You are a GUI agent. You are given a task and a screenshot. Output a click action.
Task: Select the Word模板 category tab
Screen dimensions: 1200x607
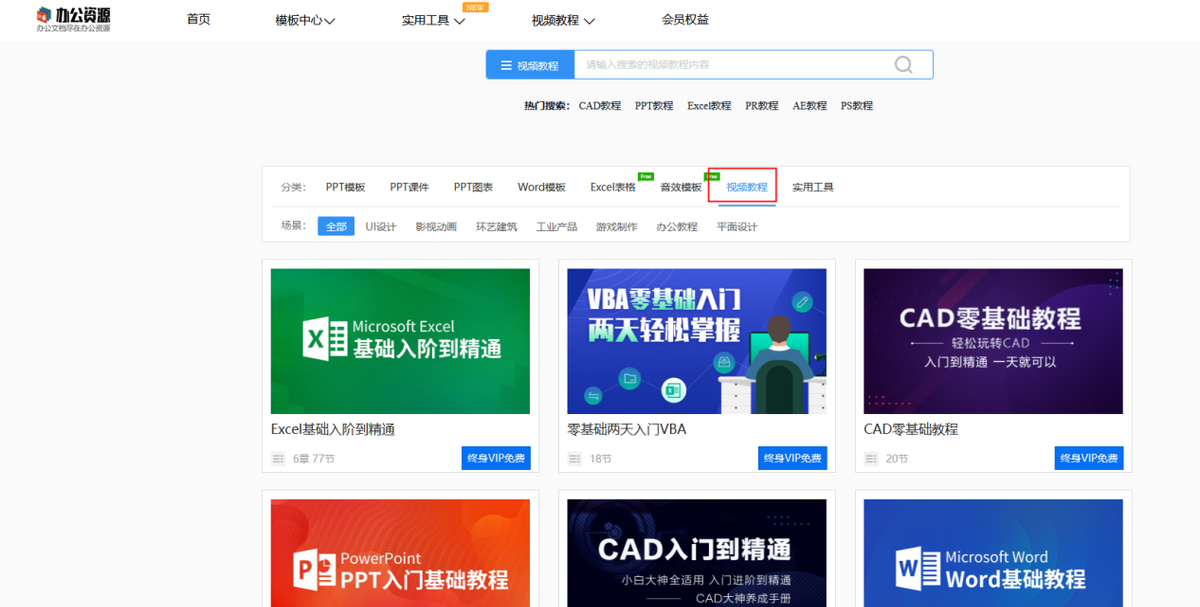click(x=541, y=187)
